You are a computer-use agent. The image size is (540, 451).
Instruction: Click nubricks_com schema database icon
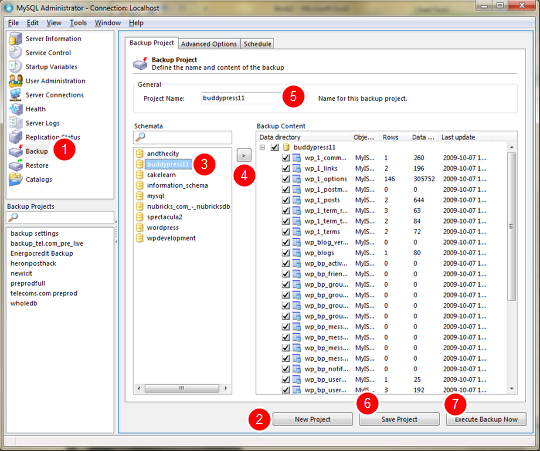[x=139, y=207]
